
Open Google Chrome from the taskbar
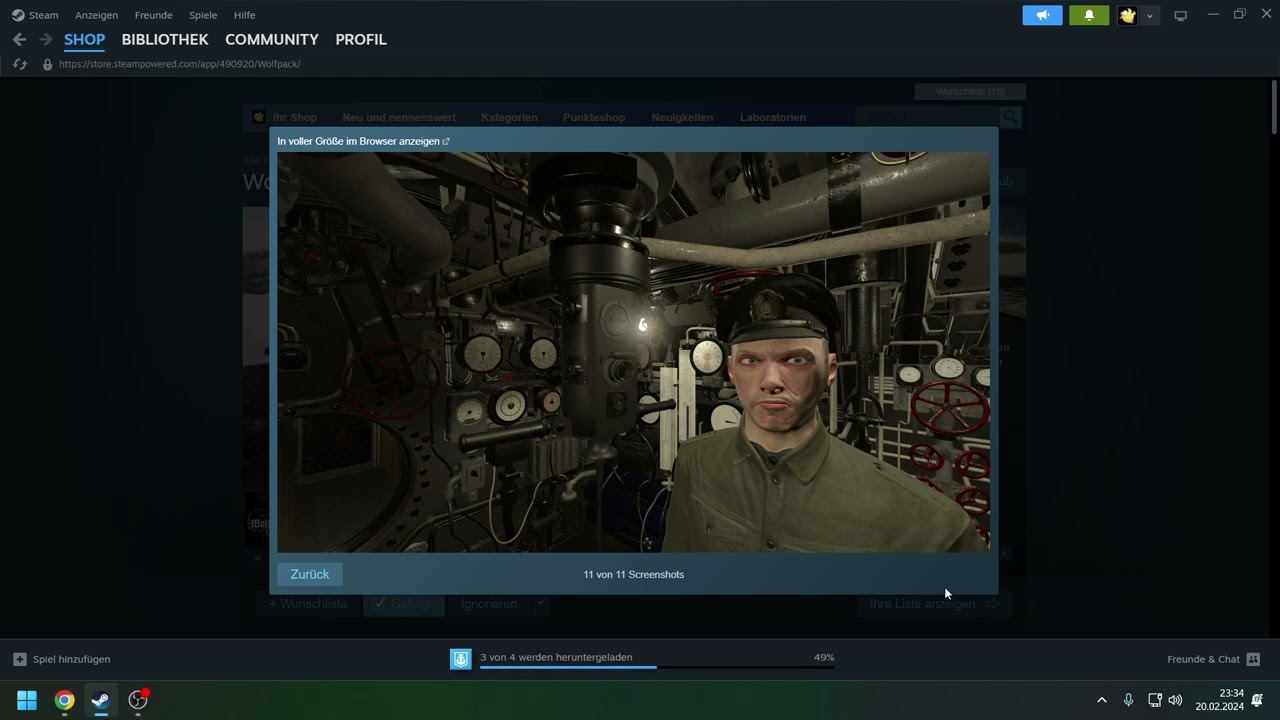point(64,700)
